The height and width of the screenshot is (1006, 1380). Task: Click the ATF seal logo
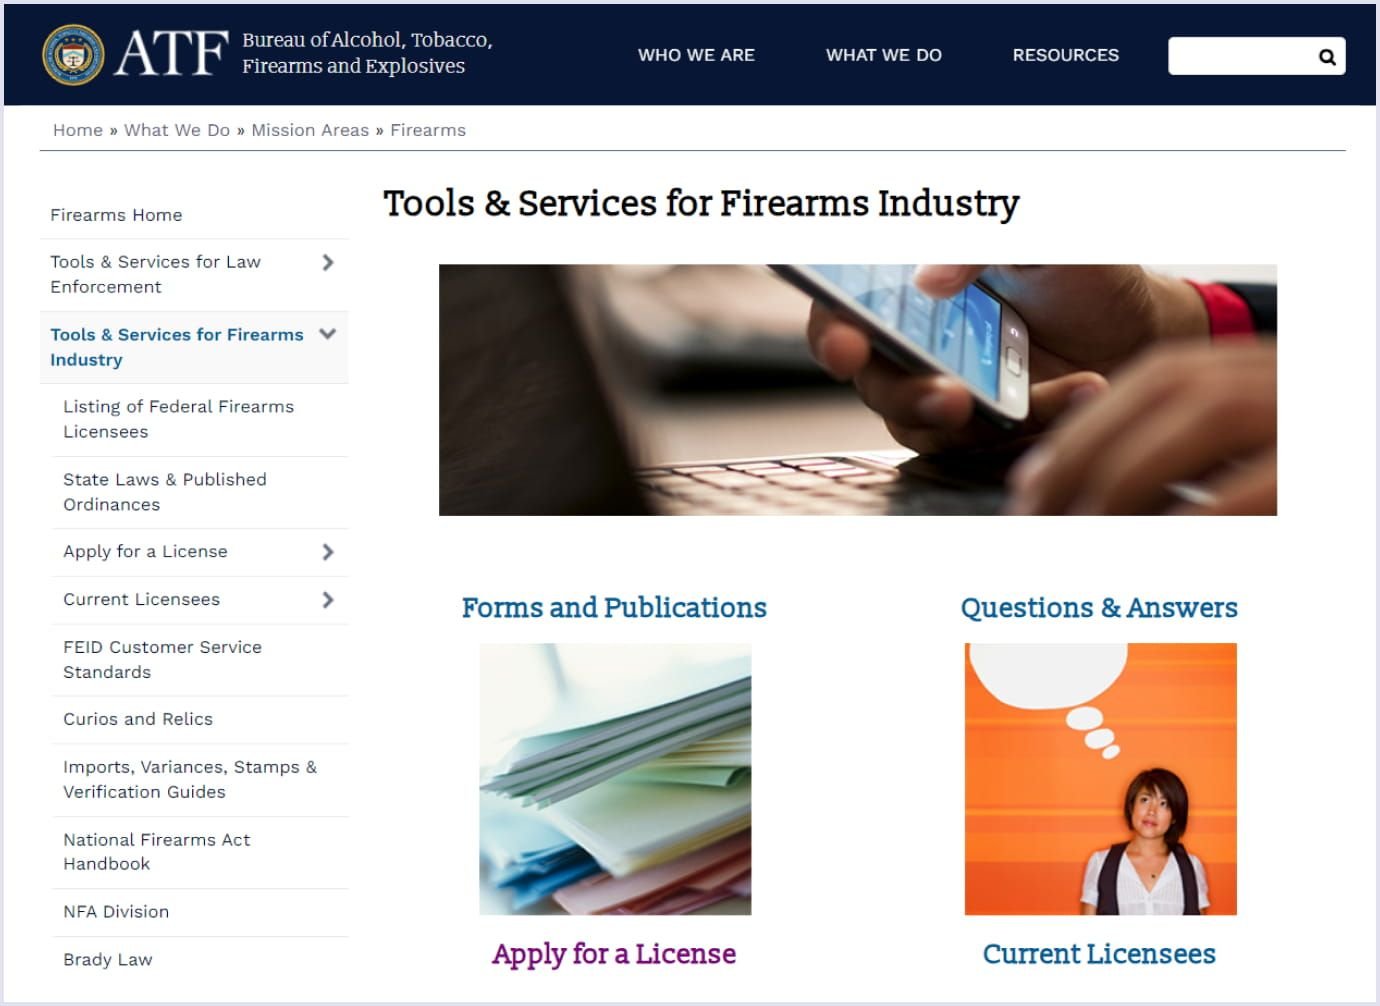click(73, 54)
